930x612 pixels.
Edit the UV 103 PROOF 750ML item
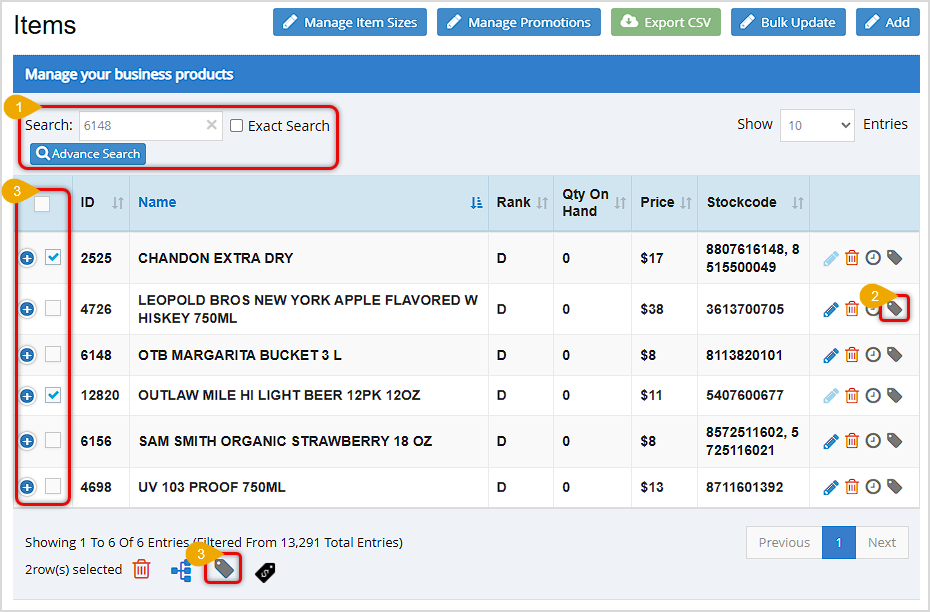[x=830, y=487]
